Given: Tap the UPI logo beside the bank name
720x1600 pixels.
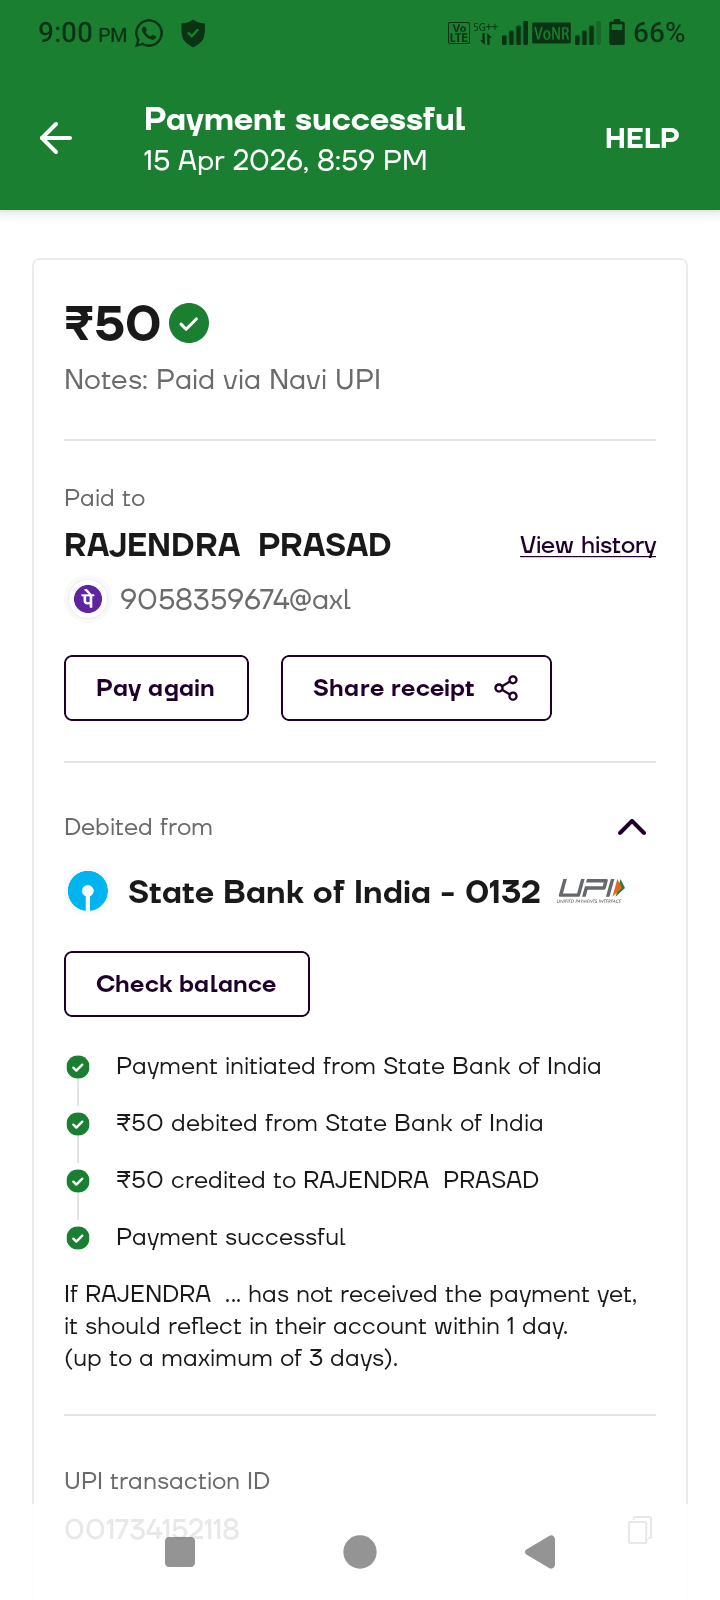Looking at the screenshot, I should 591,890.
